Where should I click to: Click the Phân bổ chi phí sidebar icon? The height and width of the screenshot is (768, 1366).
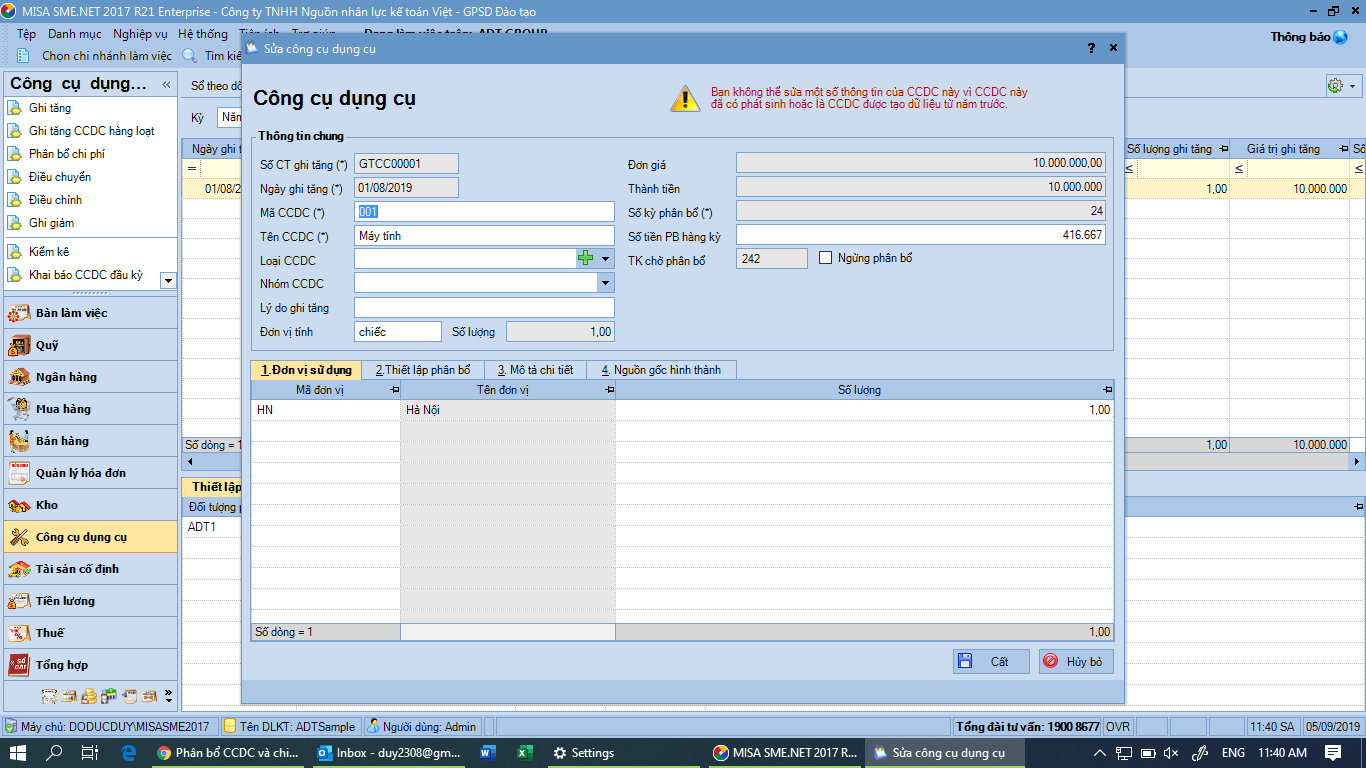click(x=14, y=154)
